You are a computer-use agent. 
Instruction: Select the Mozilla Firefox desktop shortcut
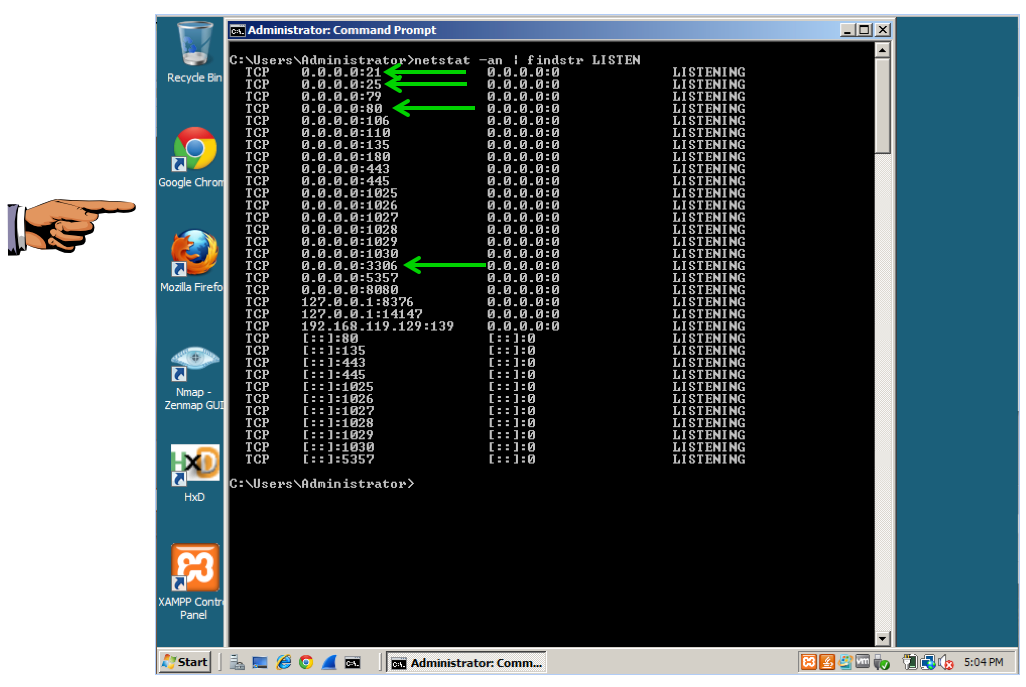click(194, 261)
